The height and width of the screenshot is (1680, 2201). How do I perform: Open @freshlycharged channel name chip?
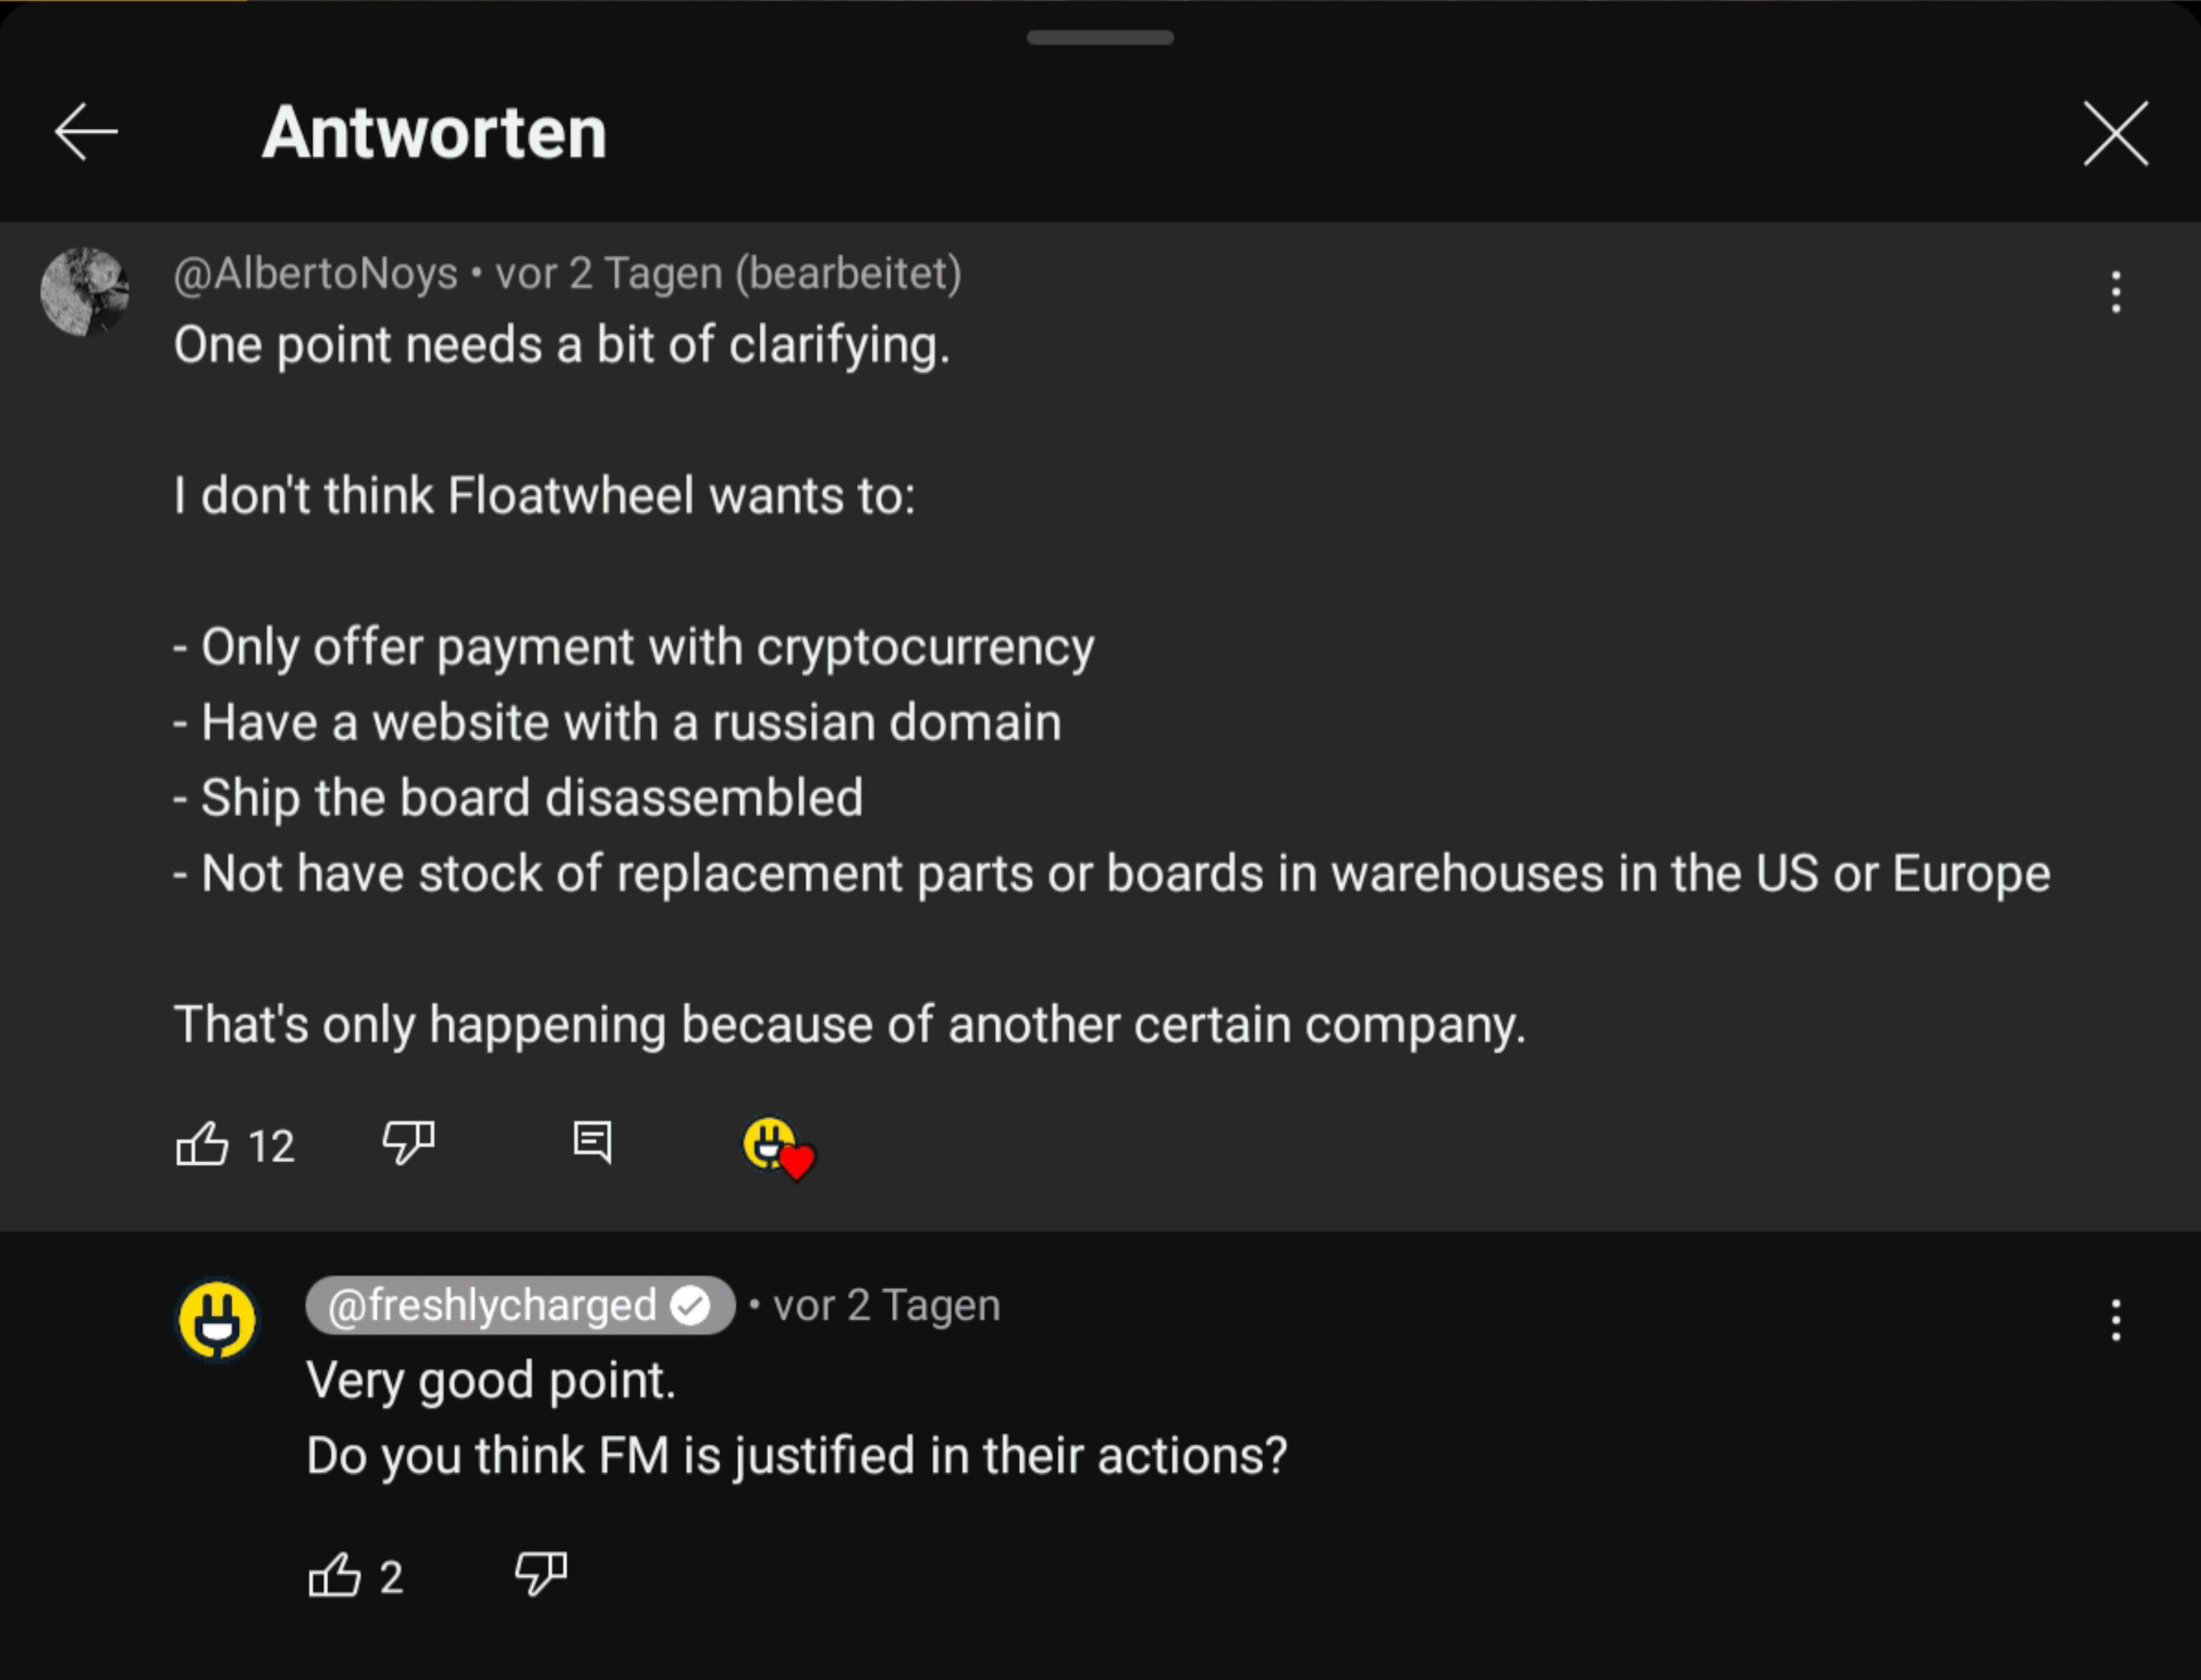point(520,1305)
